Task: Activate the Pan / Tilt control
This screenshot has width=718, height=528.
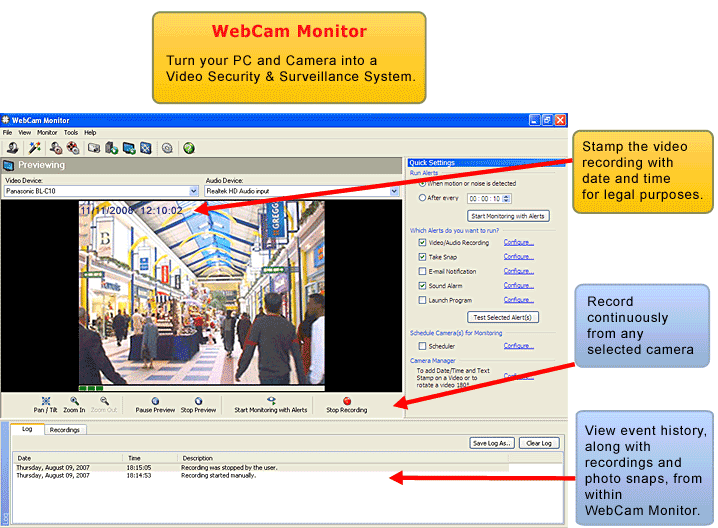Action: pyautogui.click(x=45, y=405)
